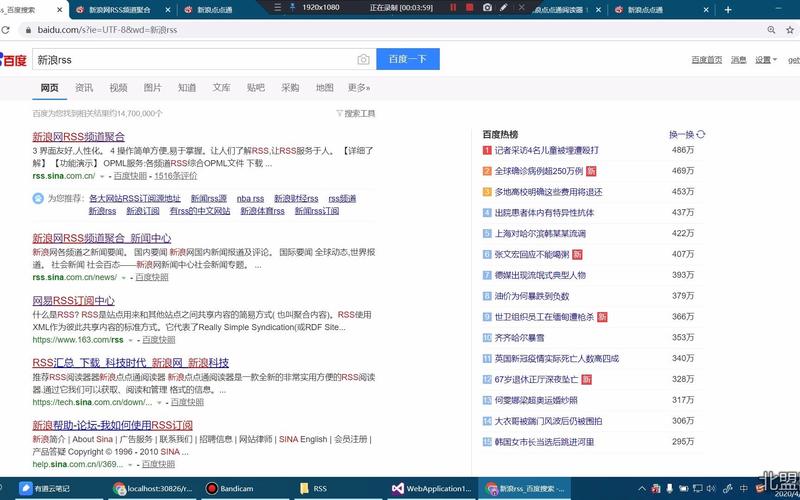Click the Chrome zoom magnifier icon
Viewport: 800px width, 500px height.
click(x=771, y=30)
